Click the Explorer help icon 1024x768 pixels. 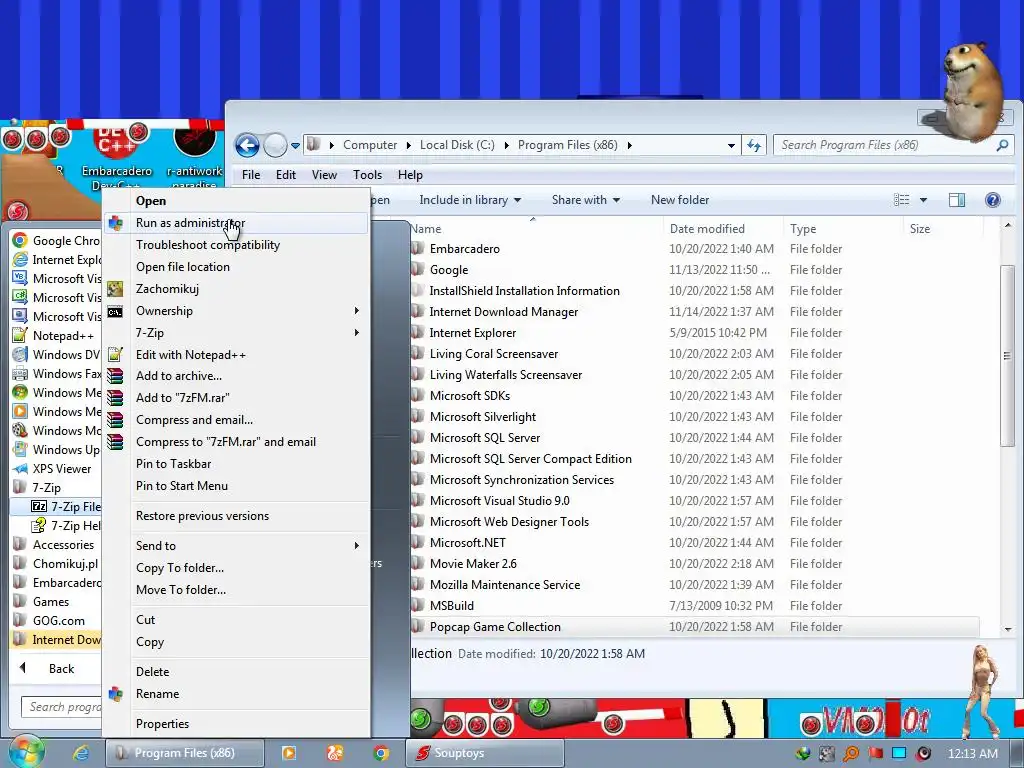coord(993,200)
